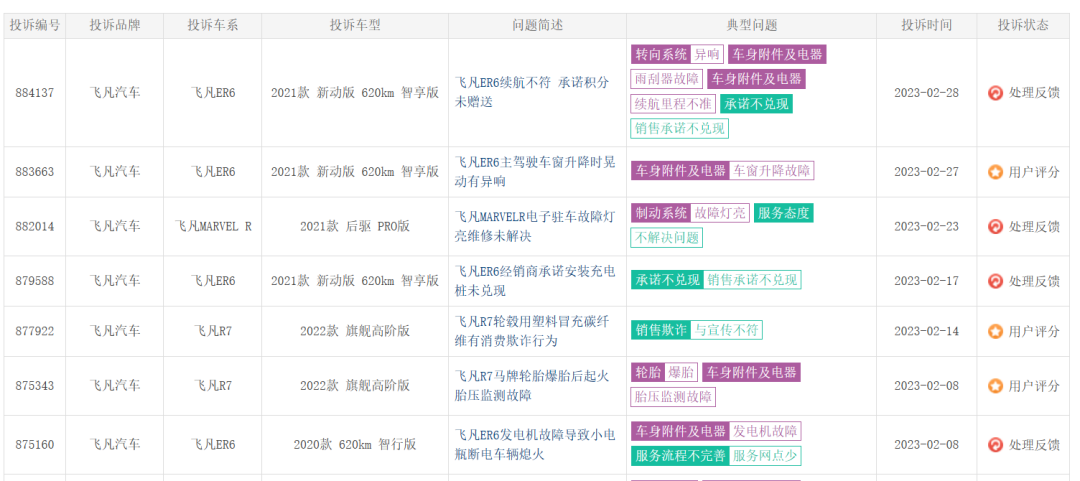Image resolution: width=1080 pixels, height=481 pixels.
Task: Click the date 2023-02-23
Action: pyautogui.click(x=926, y=227)
